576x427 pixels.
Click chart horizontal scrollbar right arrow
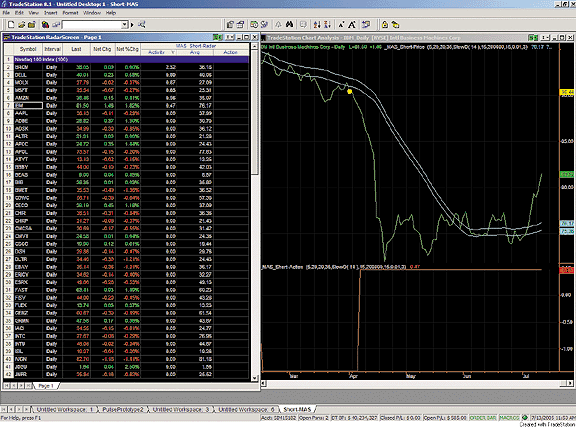[570, 383]
